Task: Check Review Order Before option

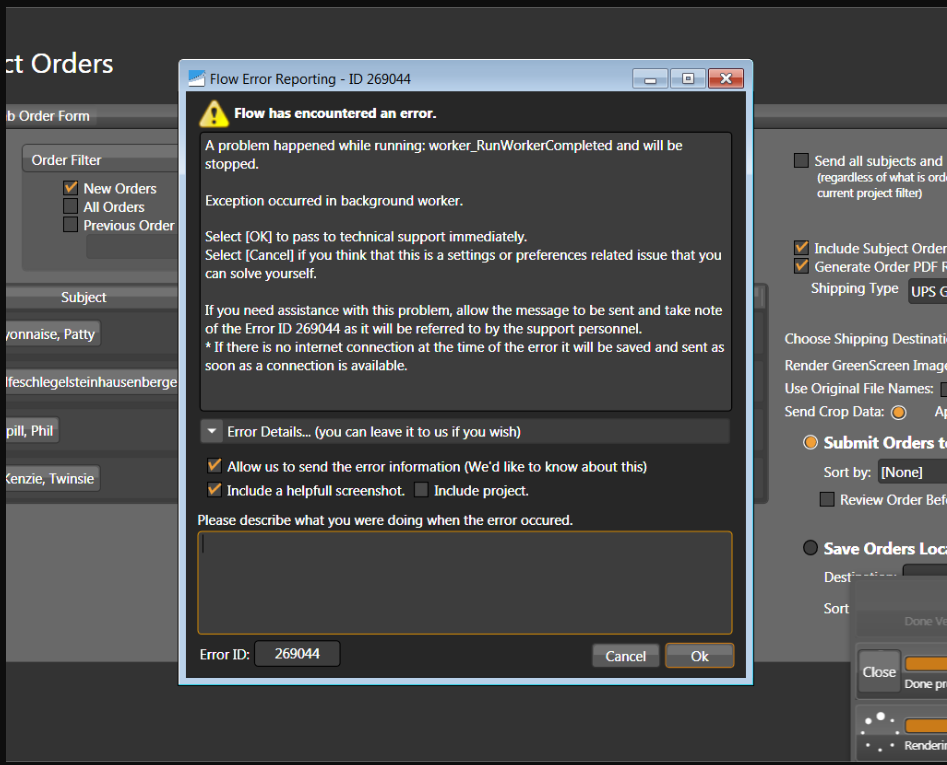Action: tap(827, 499)
